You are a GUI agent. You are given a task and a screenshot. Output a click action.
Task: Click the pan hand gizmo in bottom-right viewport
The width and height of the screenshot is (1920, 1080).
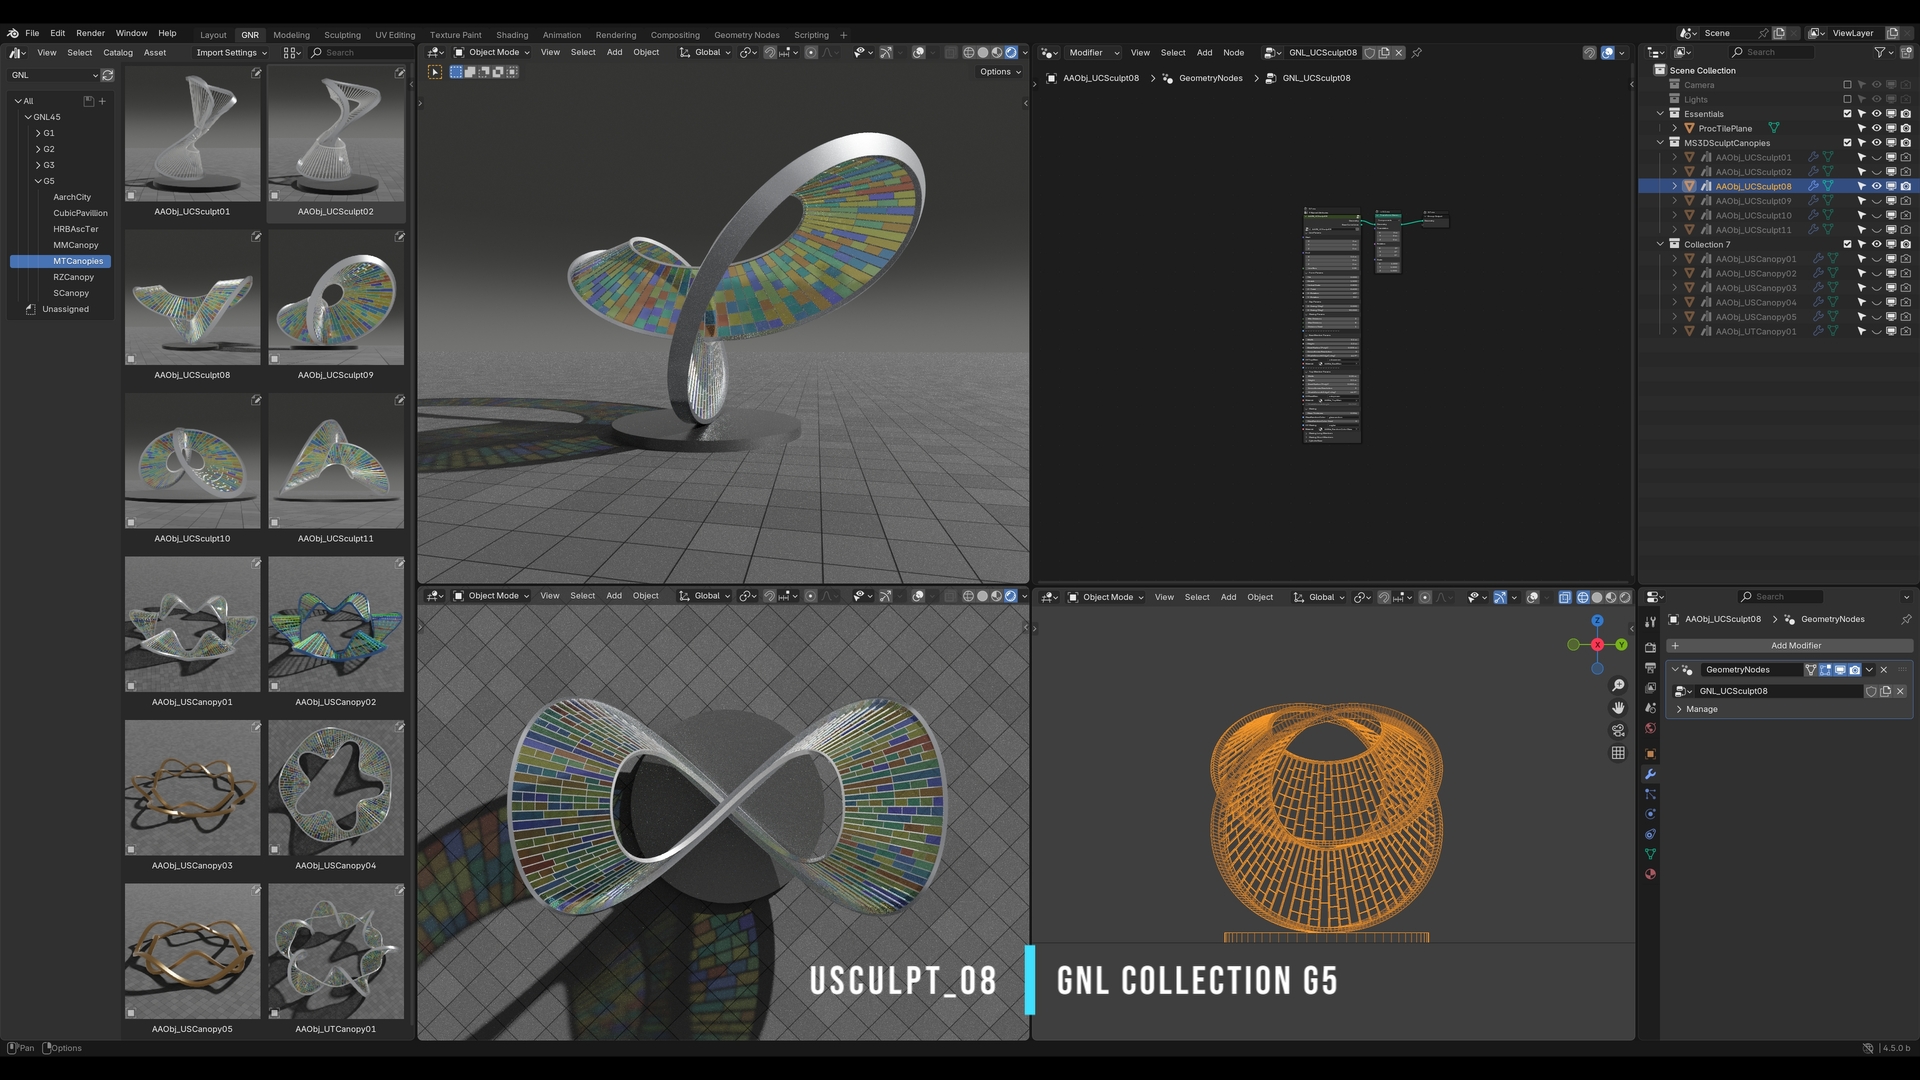tap(1618, 708)
